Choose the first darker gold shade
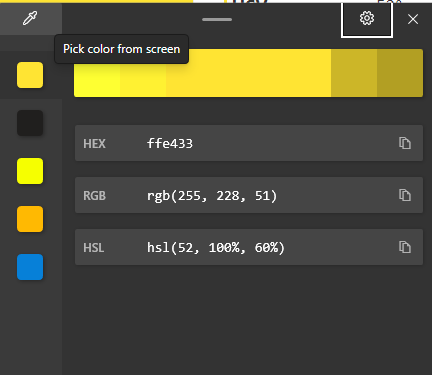This screenshot has width=432, height=375. (354, 73)
